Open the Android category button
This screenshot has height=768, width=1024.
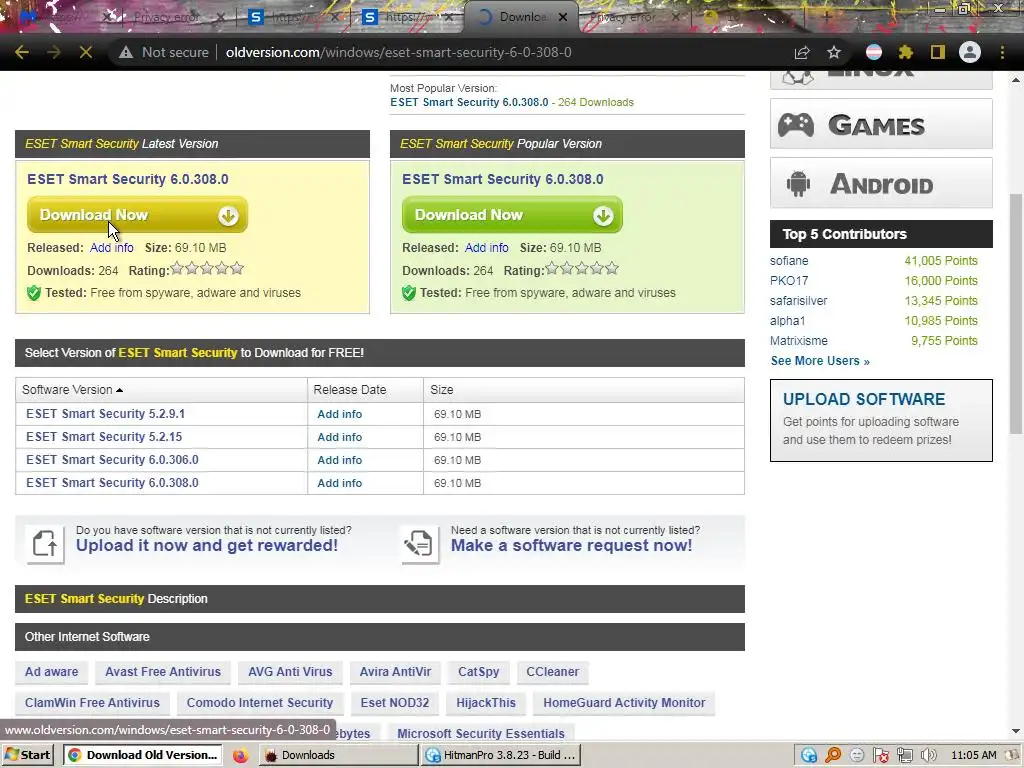click(881, 184)
